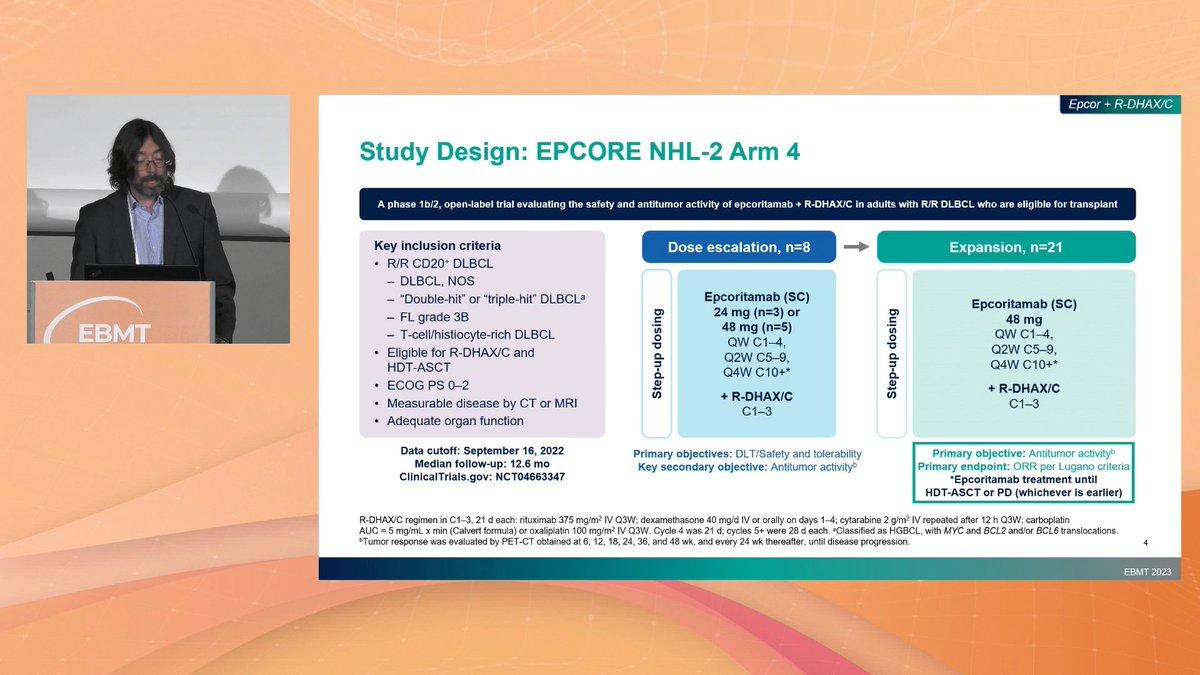Click "Median follow-up: 12.6 mo"
The image size is (1200, 675).
click(482, 464)
